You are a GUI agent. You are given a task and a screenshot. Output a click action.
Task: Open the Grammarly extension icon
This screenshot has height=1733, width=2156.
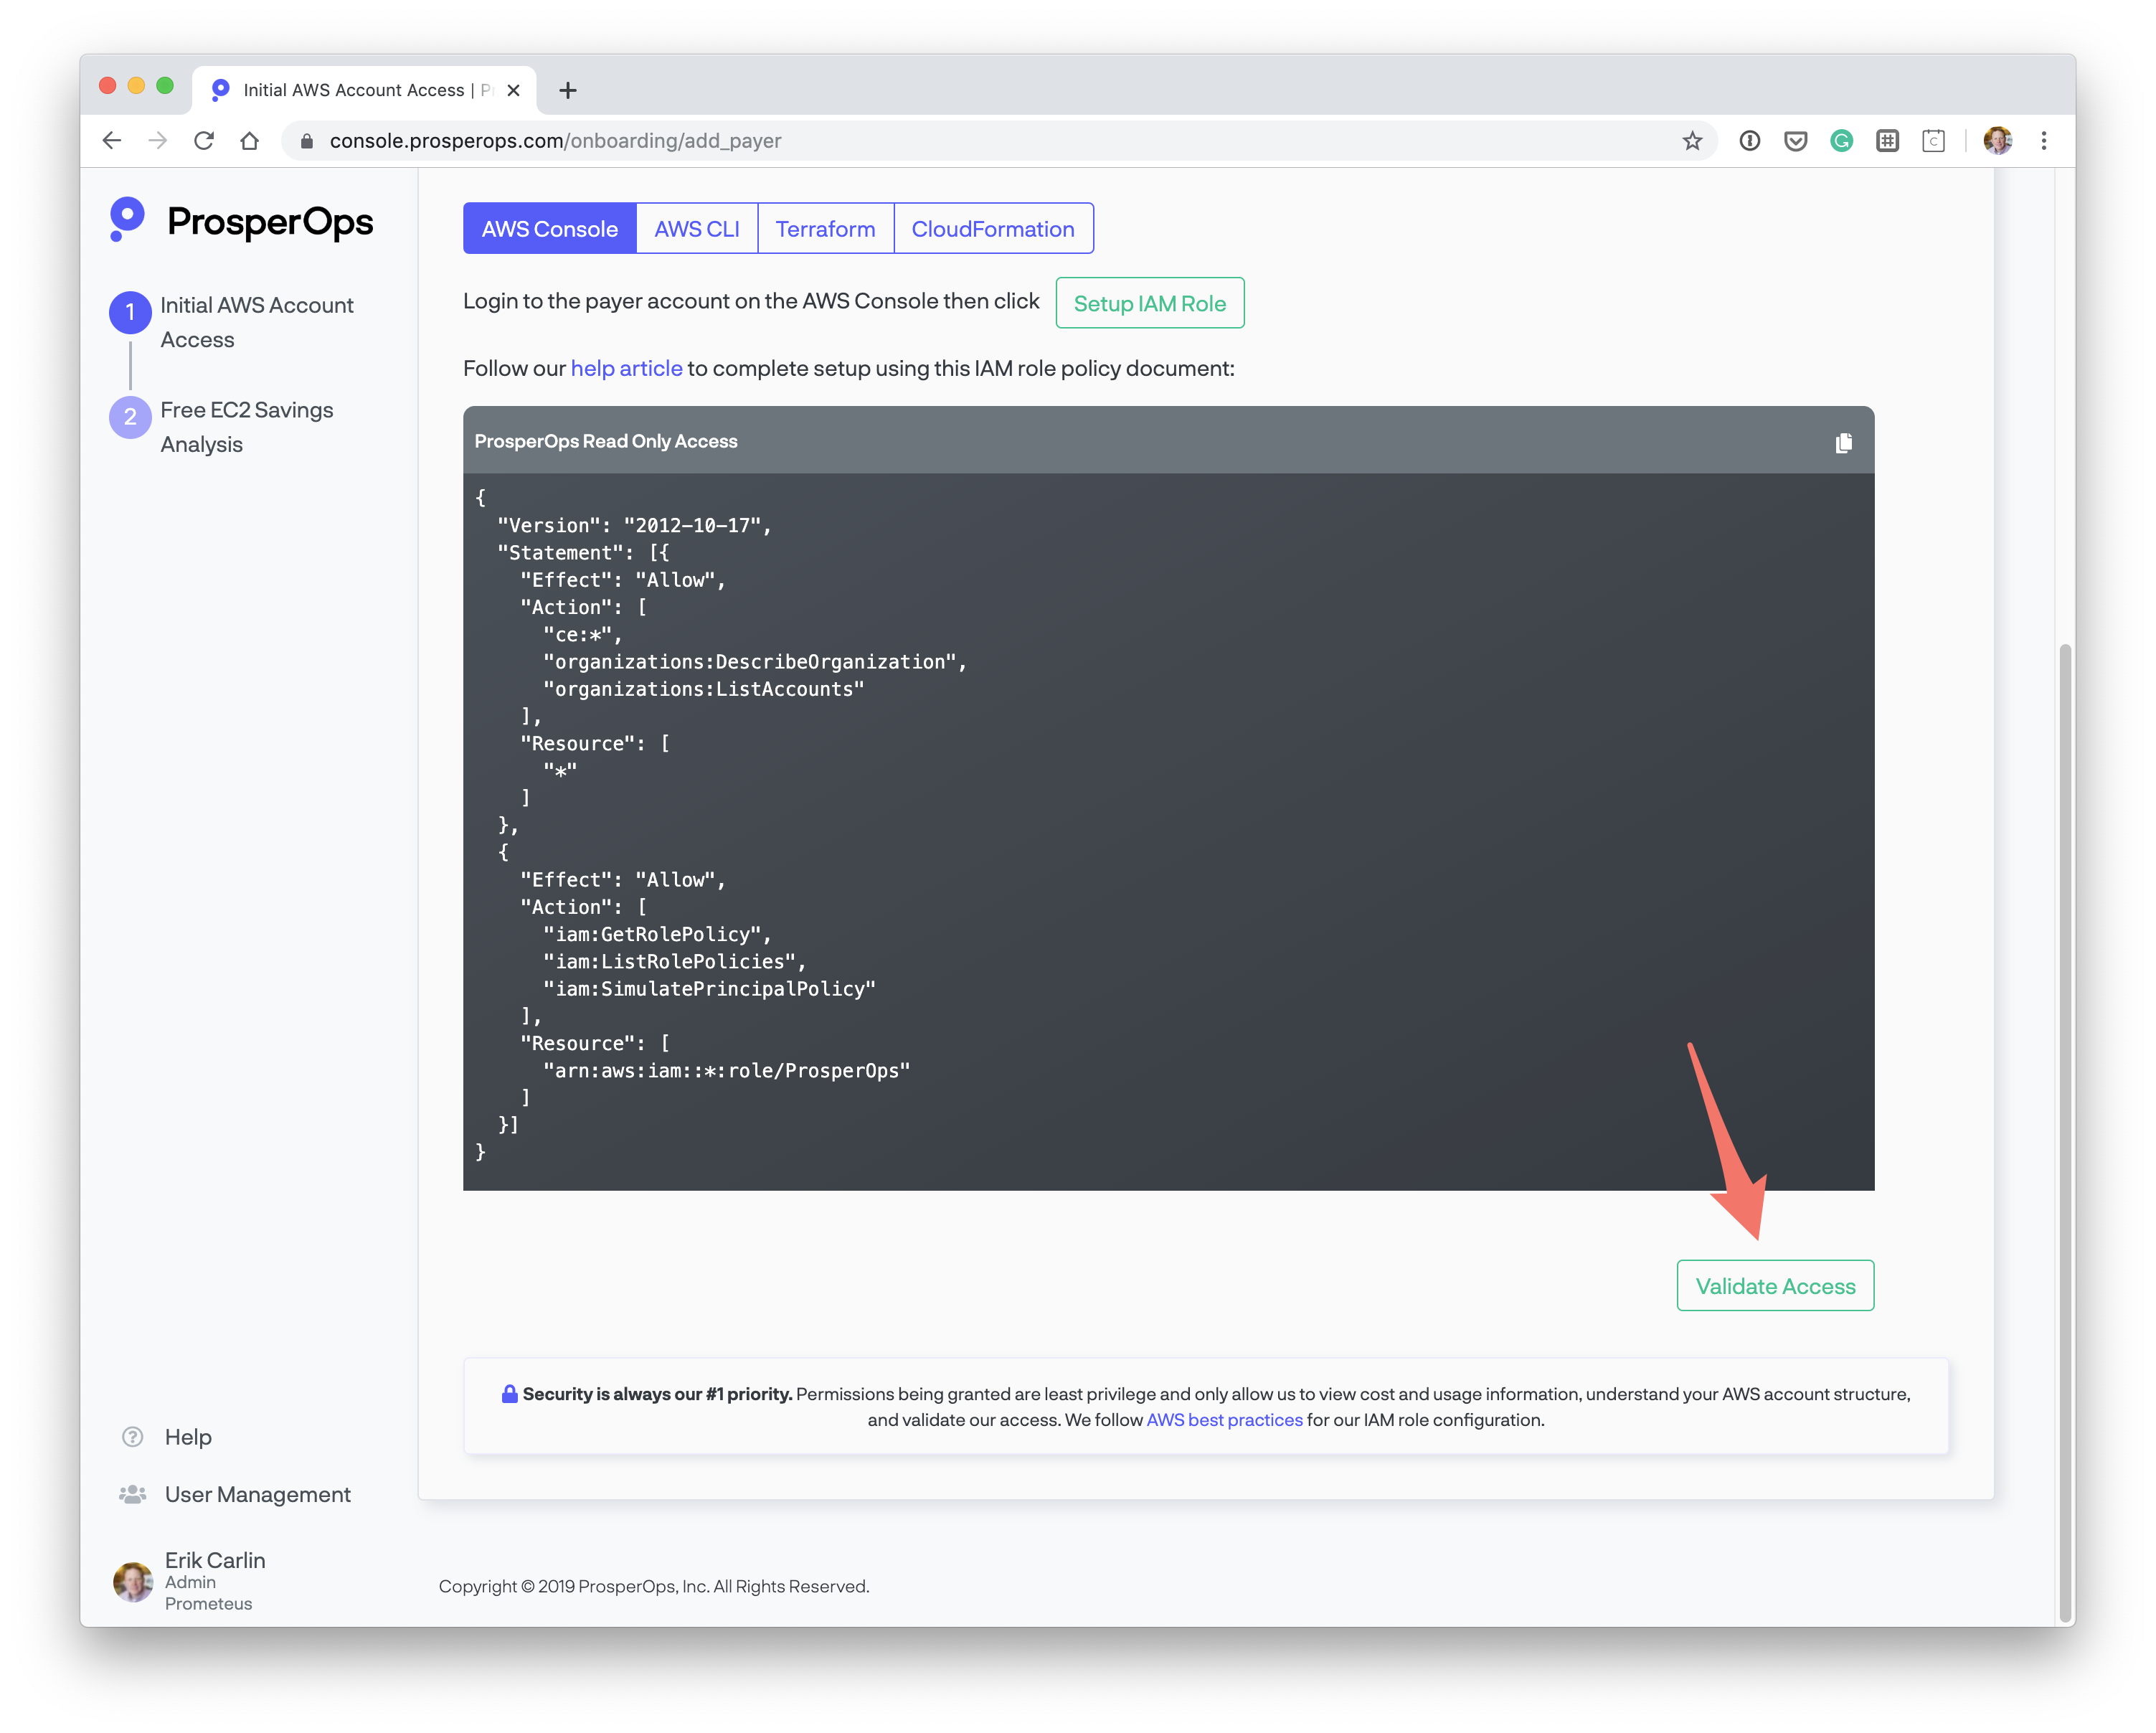tap(1841, 141)
